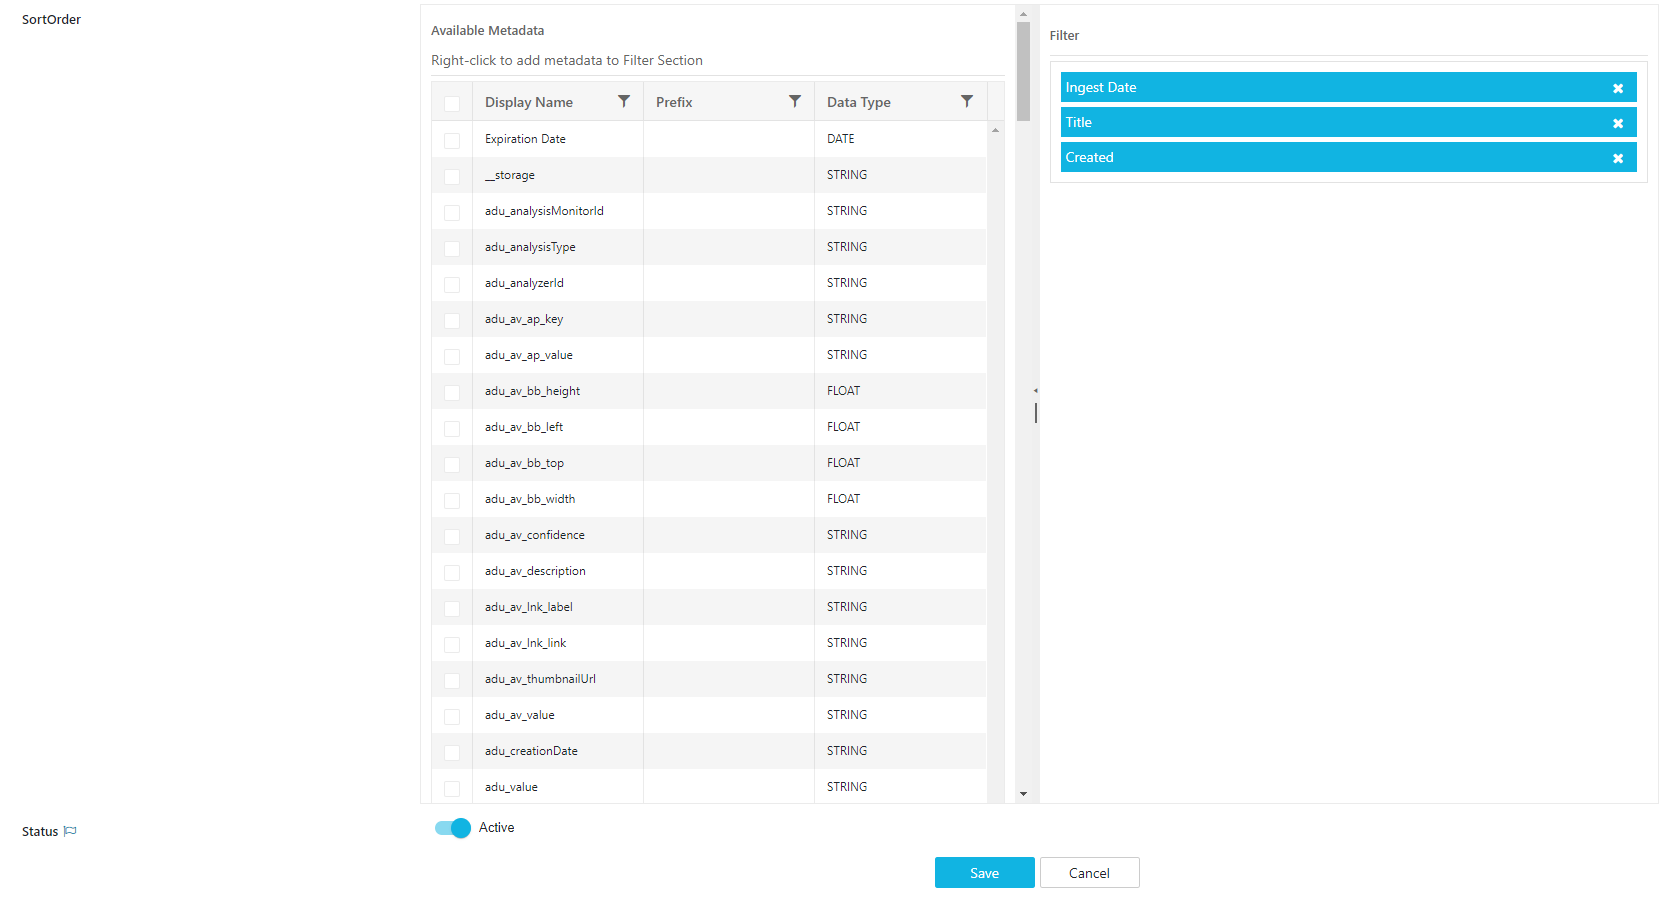Collapse the splitter panel arrow
Viewport: 1662px width, 897px height.
tap(1035, 390)
